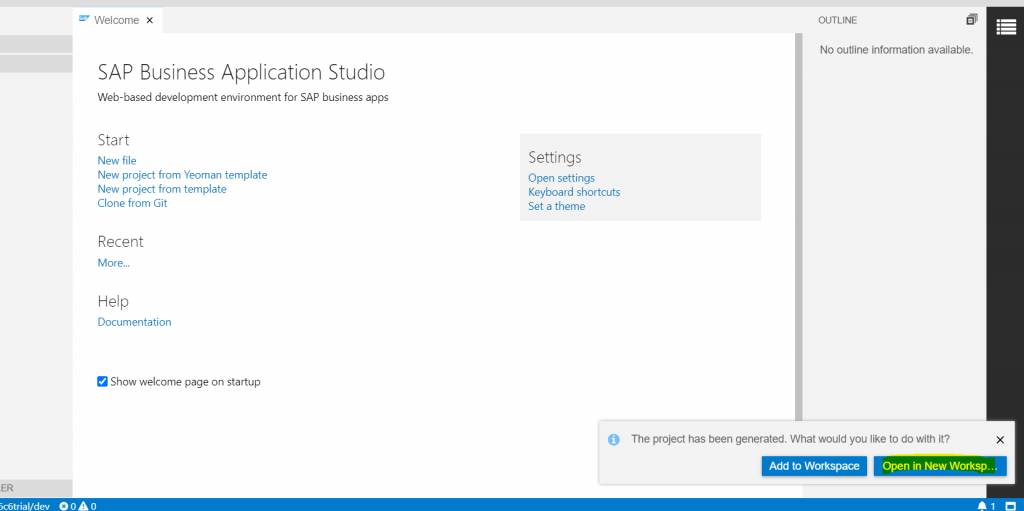
Task: Click the Collapse All icon in Outline panel
Action: pyautogui.click(x=972, y=20)
